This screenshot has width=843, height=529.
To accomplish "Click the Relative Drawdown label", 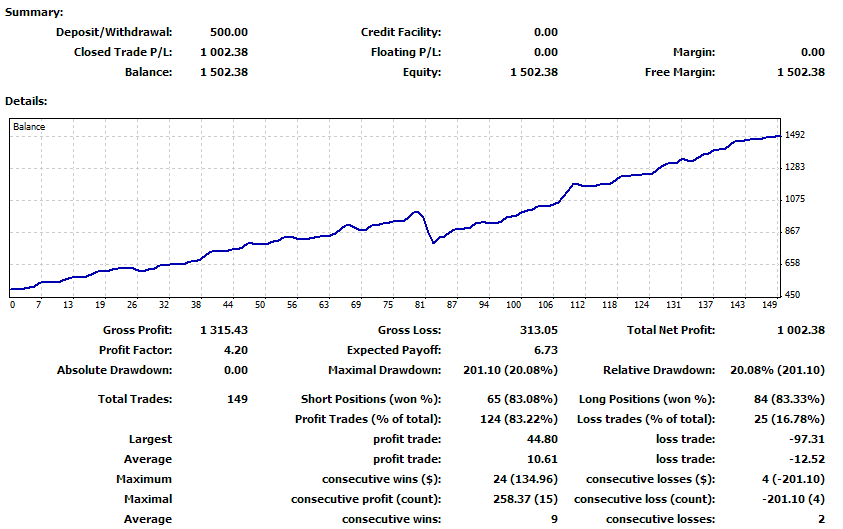I will click(659, 370).
